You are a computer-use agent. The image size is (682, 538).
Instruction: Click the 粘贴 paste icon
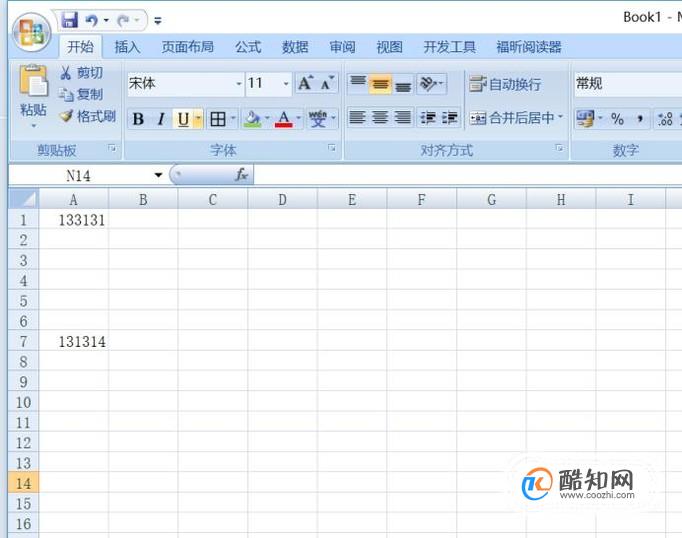tap(33, 81)
